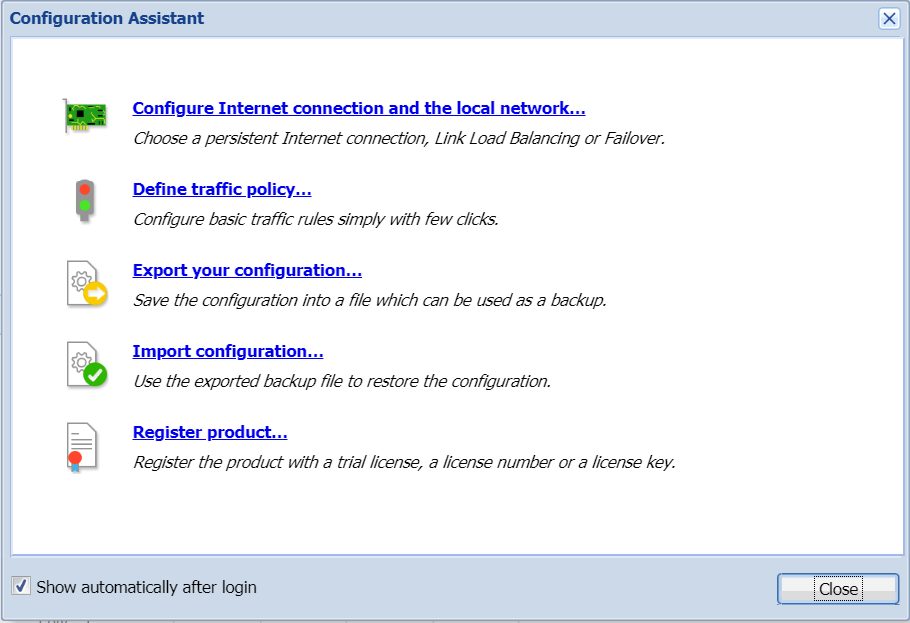Select the Export your configuration link
Image resolution: width=910 pixels, height=623 pixels.
tap(247, 270)
